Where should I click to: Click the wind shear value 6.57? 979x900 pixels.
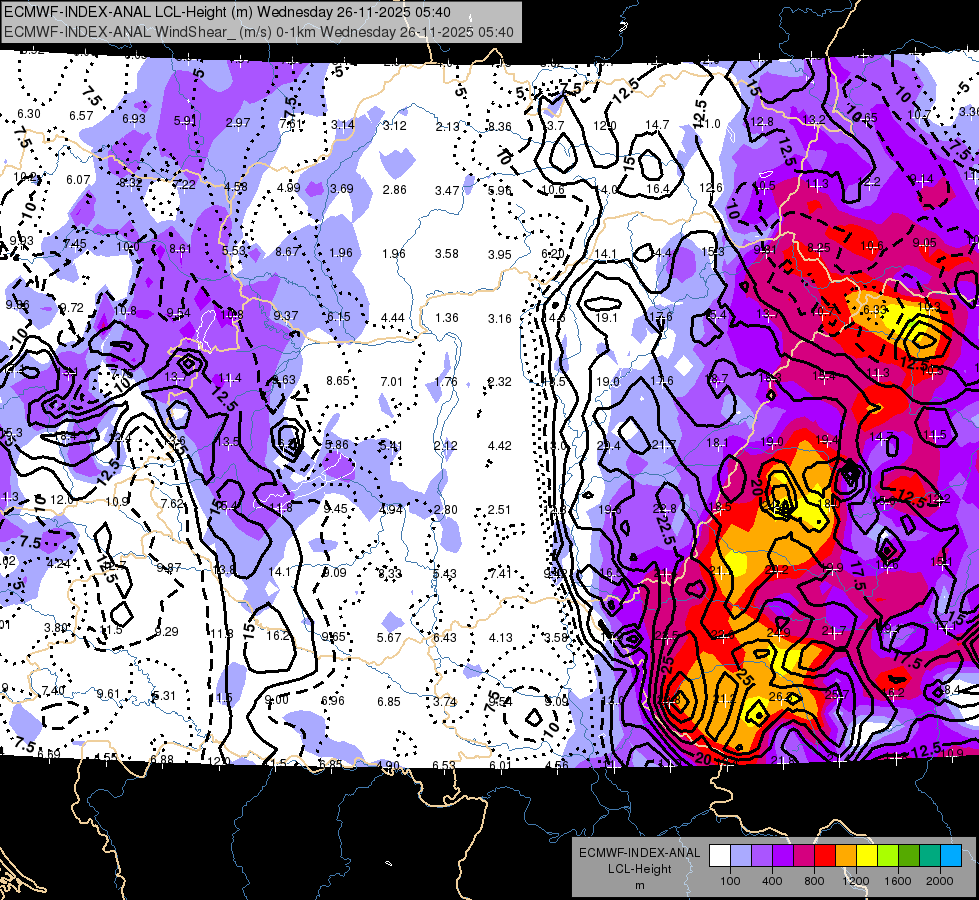point(81,116)
